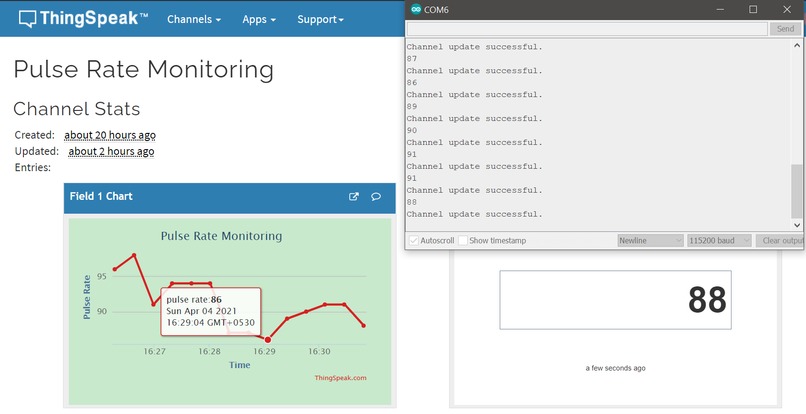
Task: Open the Support menu
Action: (320, 20)
